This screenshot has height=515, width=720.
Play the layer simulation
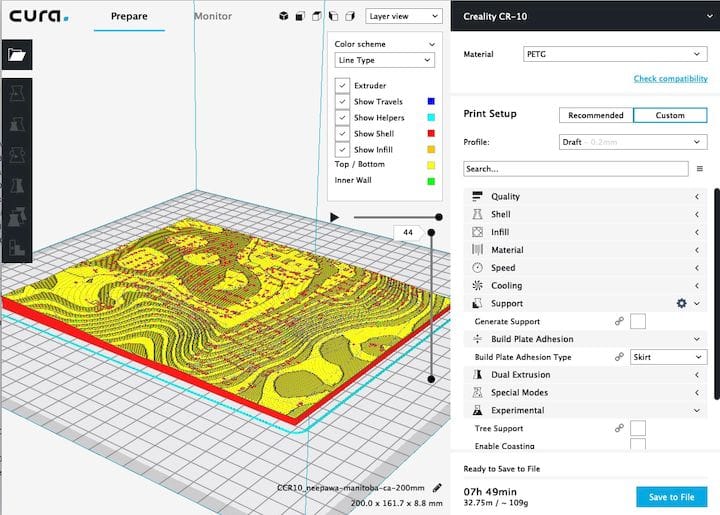pyautogui.click(x=335, y=217)
